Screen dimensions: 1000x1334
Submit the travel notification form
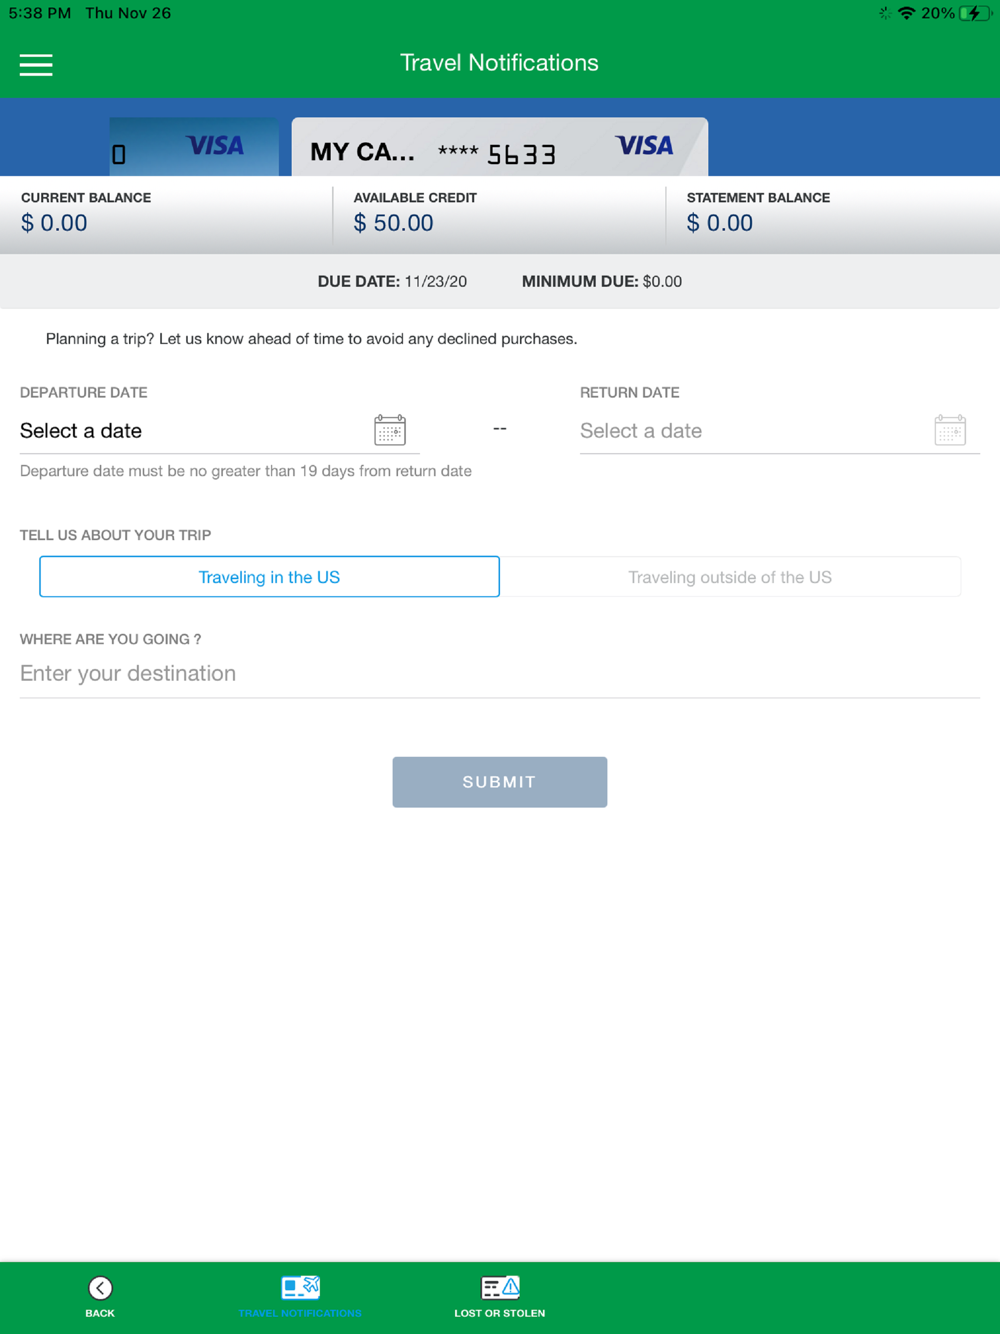[500, 782]
